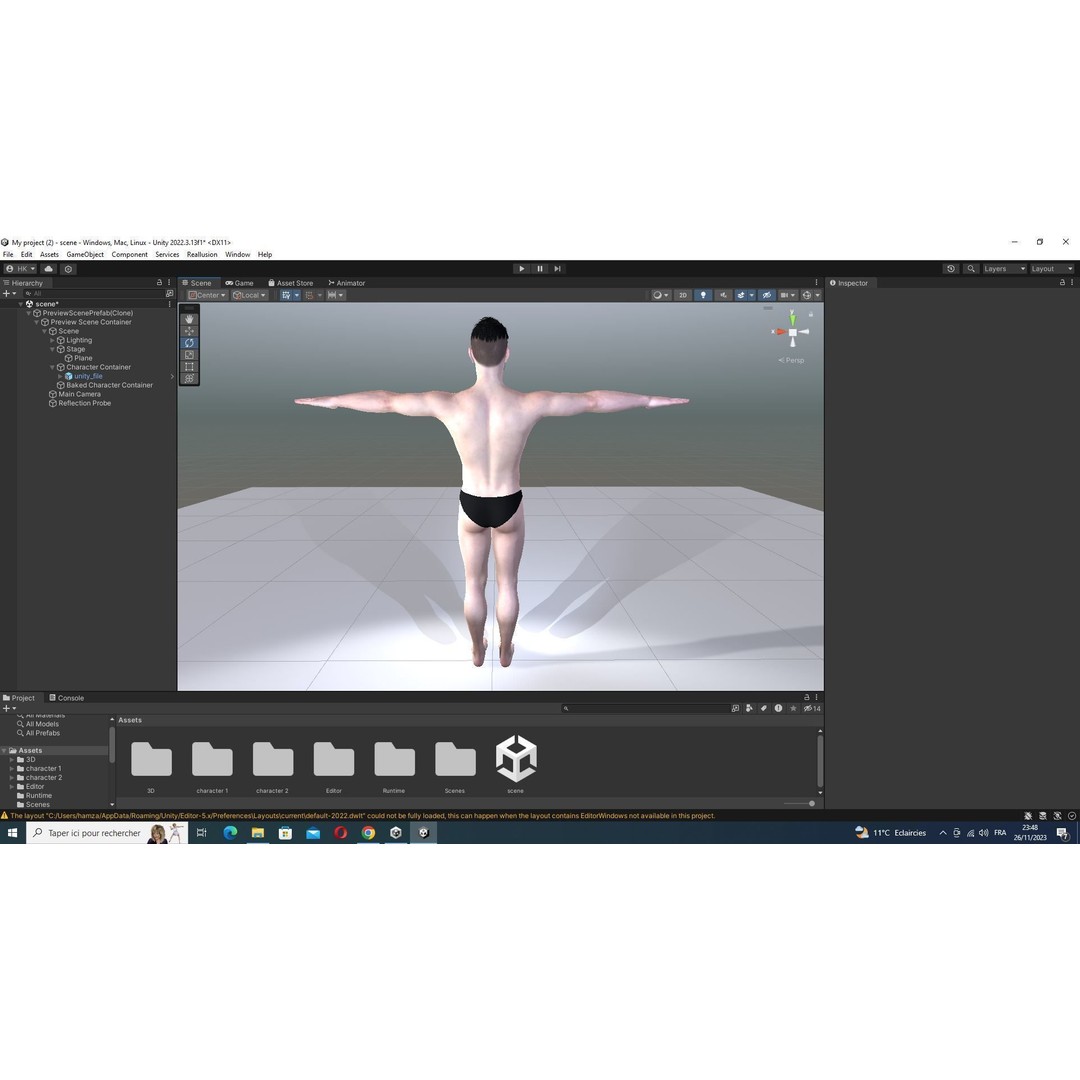
Task: Click the Favorites star icon in Project
Action: [793, 708]
